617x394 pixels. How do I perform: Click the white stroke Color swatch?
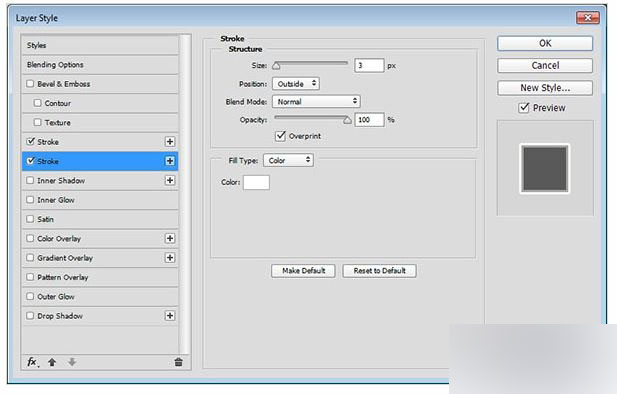click(256, 182)
